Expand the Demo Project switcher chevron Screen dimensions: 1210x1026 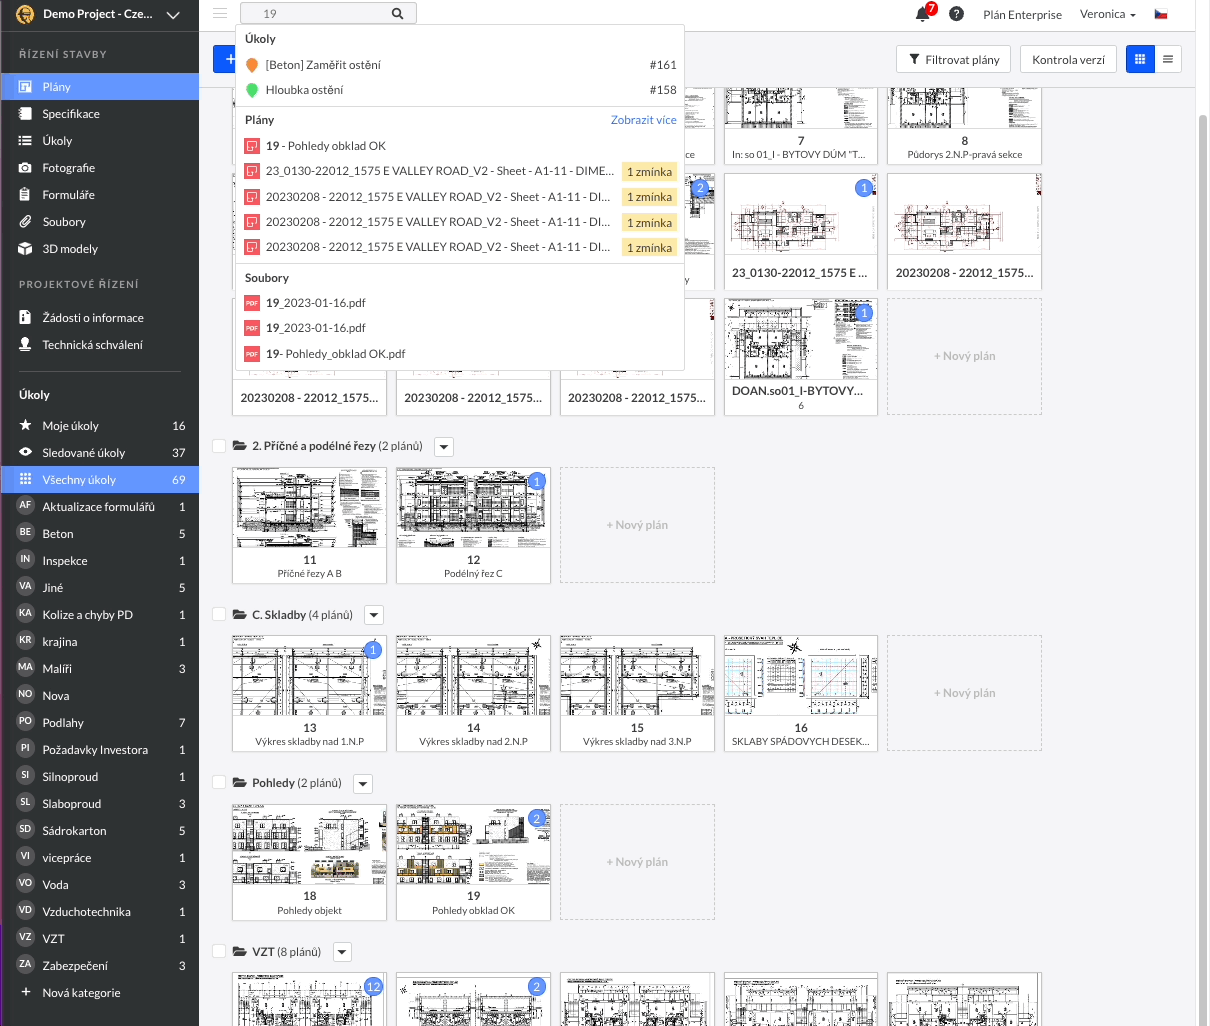coord(173,15)
